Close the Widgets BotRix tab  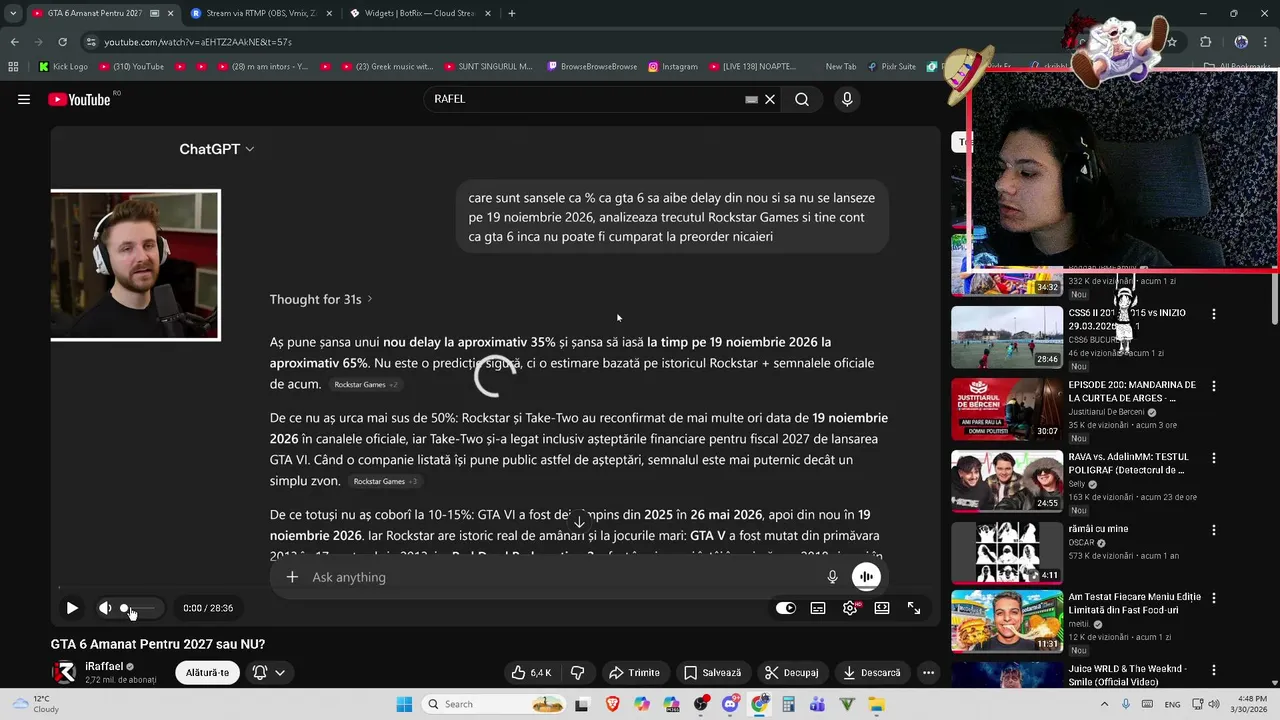(489, 13)
